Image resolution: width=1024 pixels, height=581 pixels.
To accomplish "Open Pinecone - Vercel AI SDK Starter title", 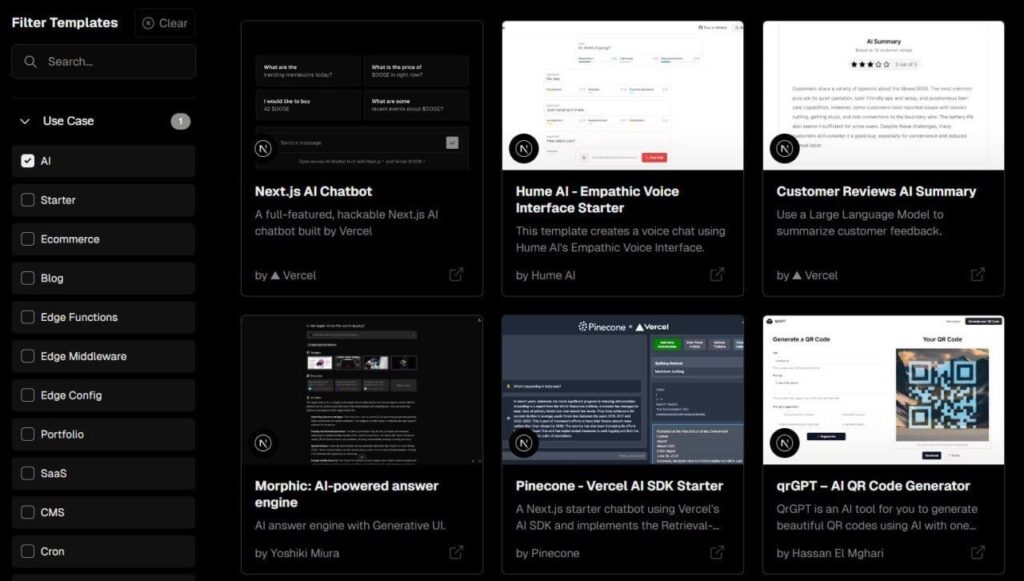I will [619, 486].
